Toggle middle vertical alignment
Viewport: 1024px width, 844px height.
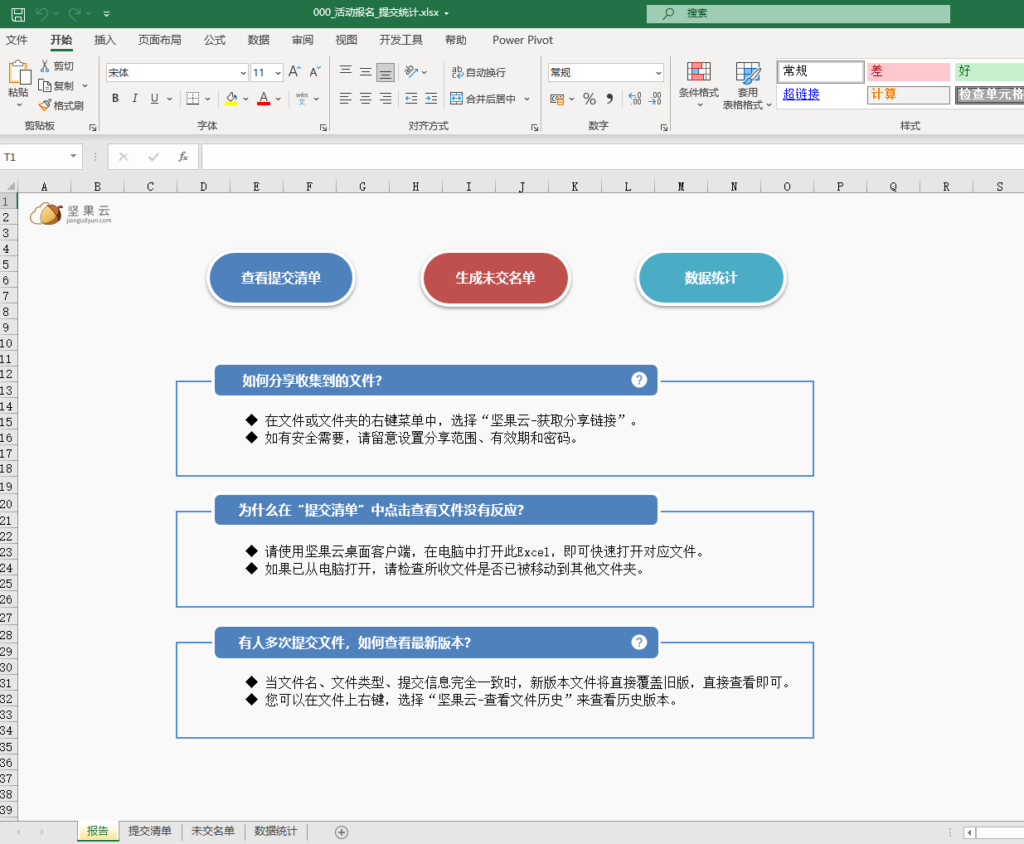(x=366, y=72)
